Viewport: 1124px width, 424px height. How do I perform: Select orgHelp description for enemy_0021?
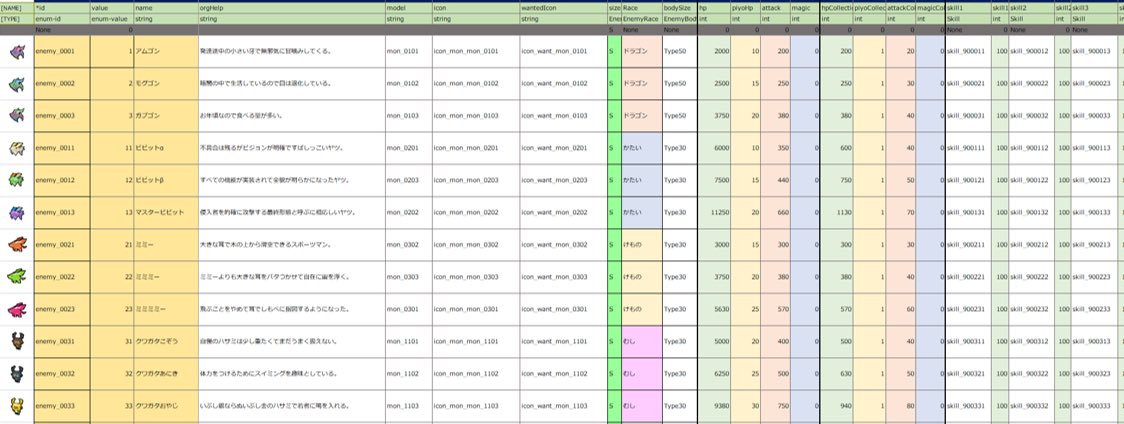point(291,245)
